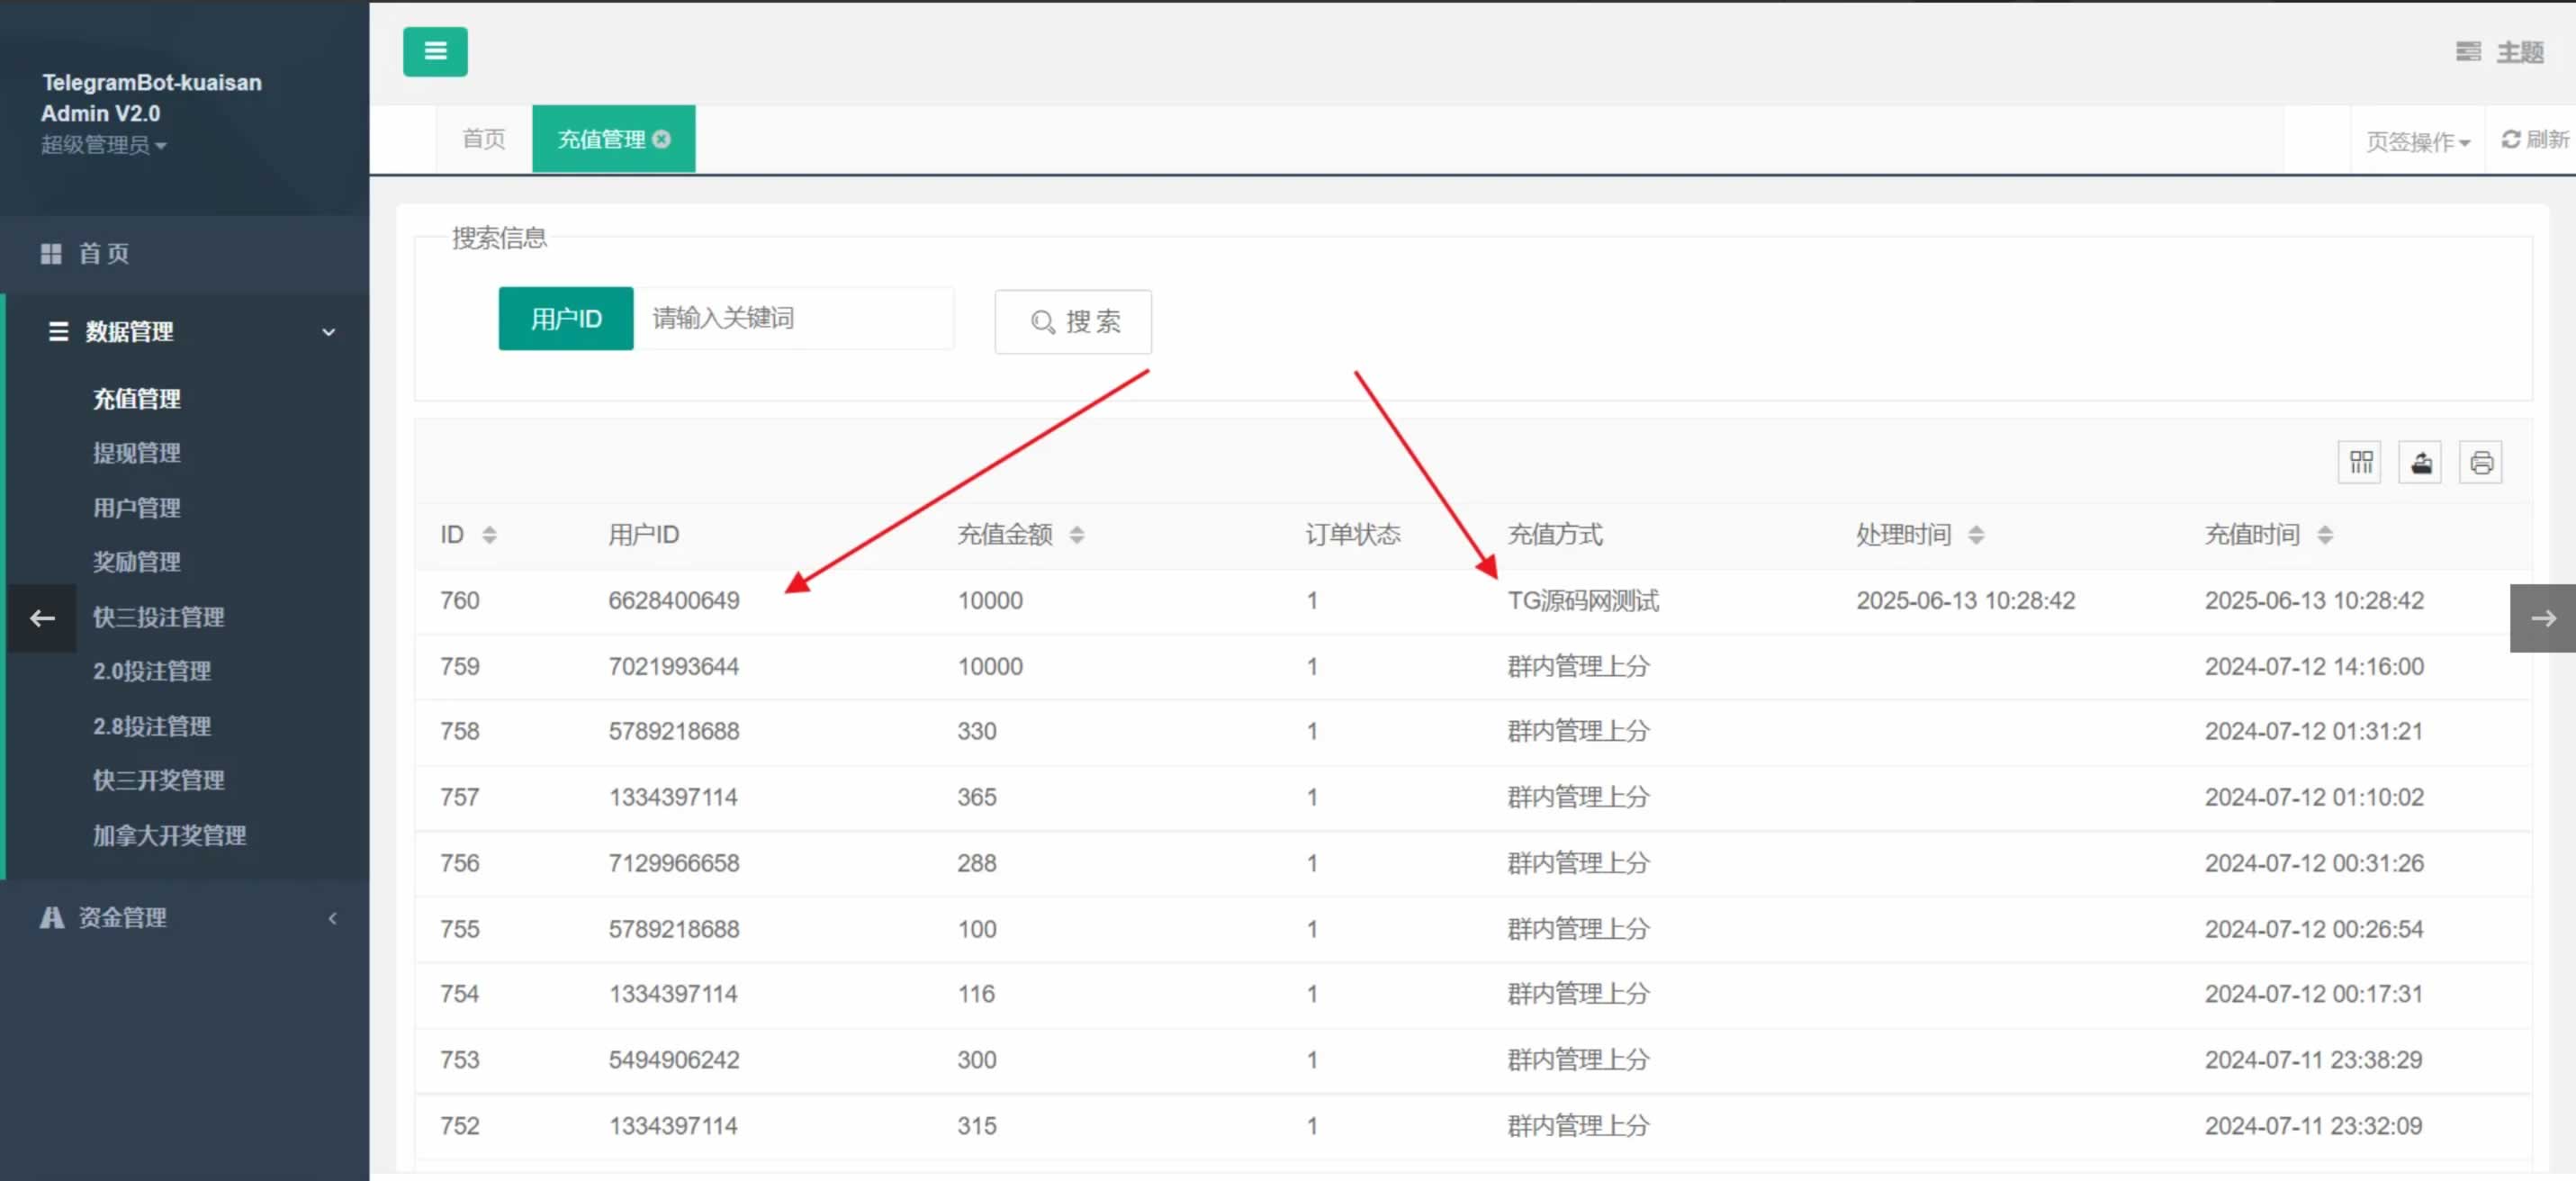Screen dimensions: 2576x1181
Task: Click the export table icon
Action: tap(2420, 462)
